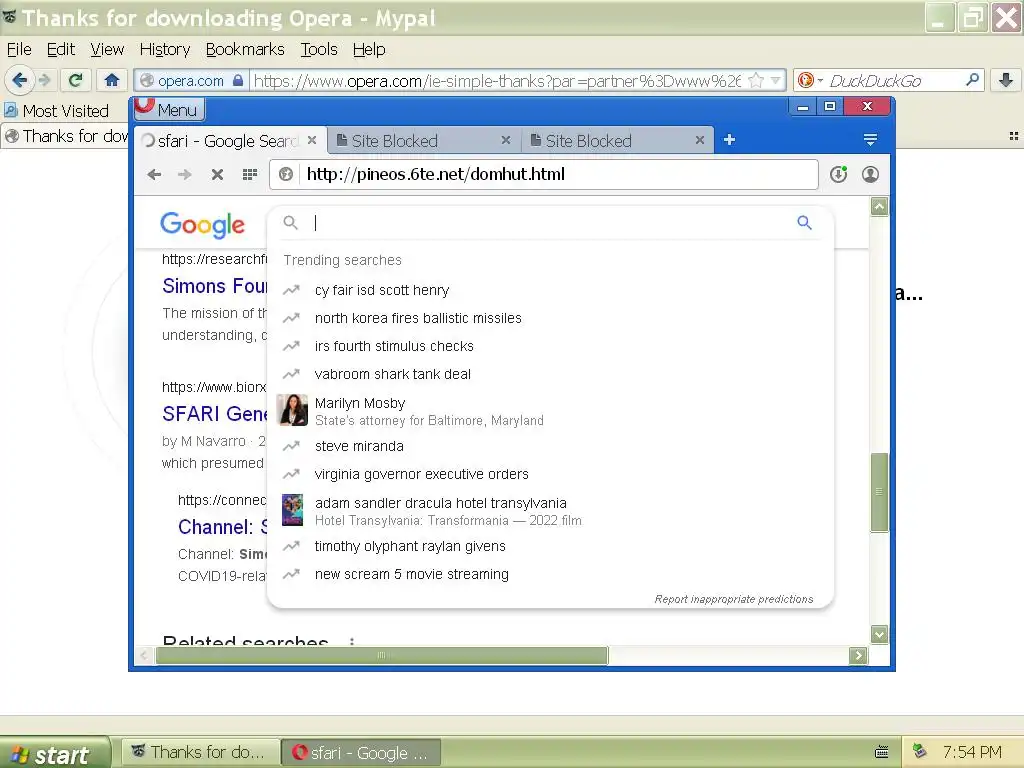Viewport: 1024px width, 768px height.
Task: Click Opera vertical scrollbar down arrow
Action: (x=879, y=634)
